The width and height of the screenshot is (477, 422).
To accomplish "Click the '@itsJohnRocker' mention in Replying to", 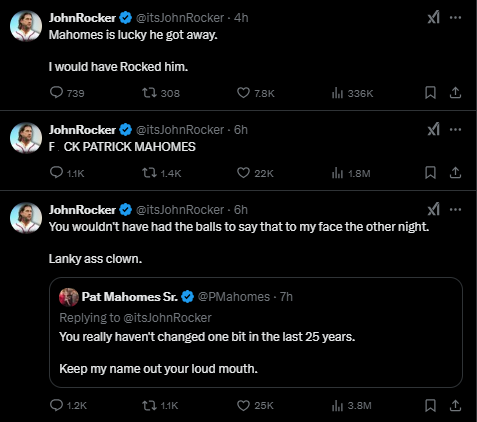I will (x=167, y=318).
